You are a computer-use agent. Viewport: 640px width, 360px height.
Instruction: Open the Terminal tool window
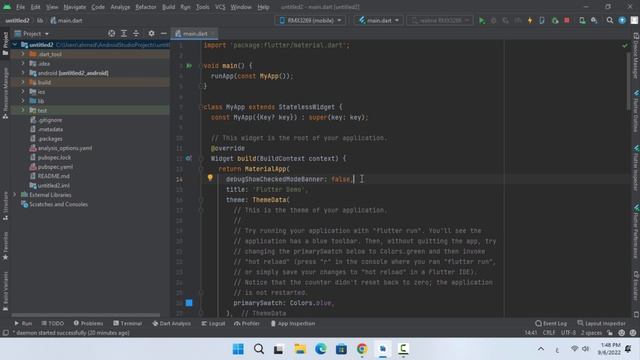(128, 323)
